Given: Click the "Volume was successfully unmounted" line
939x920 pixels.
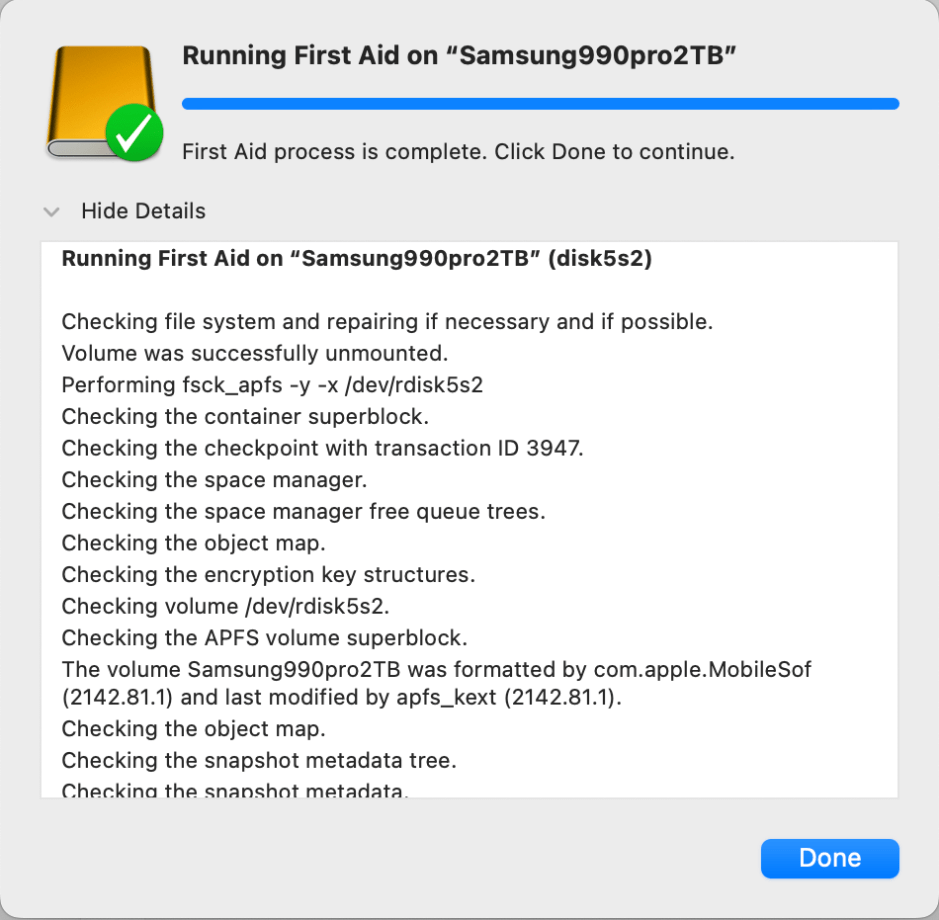Looking at the screenshot, I should click(x=254, y=353).
